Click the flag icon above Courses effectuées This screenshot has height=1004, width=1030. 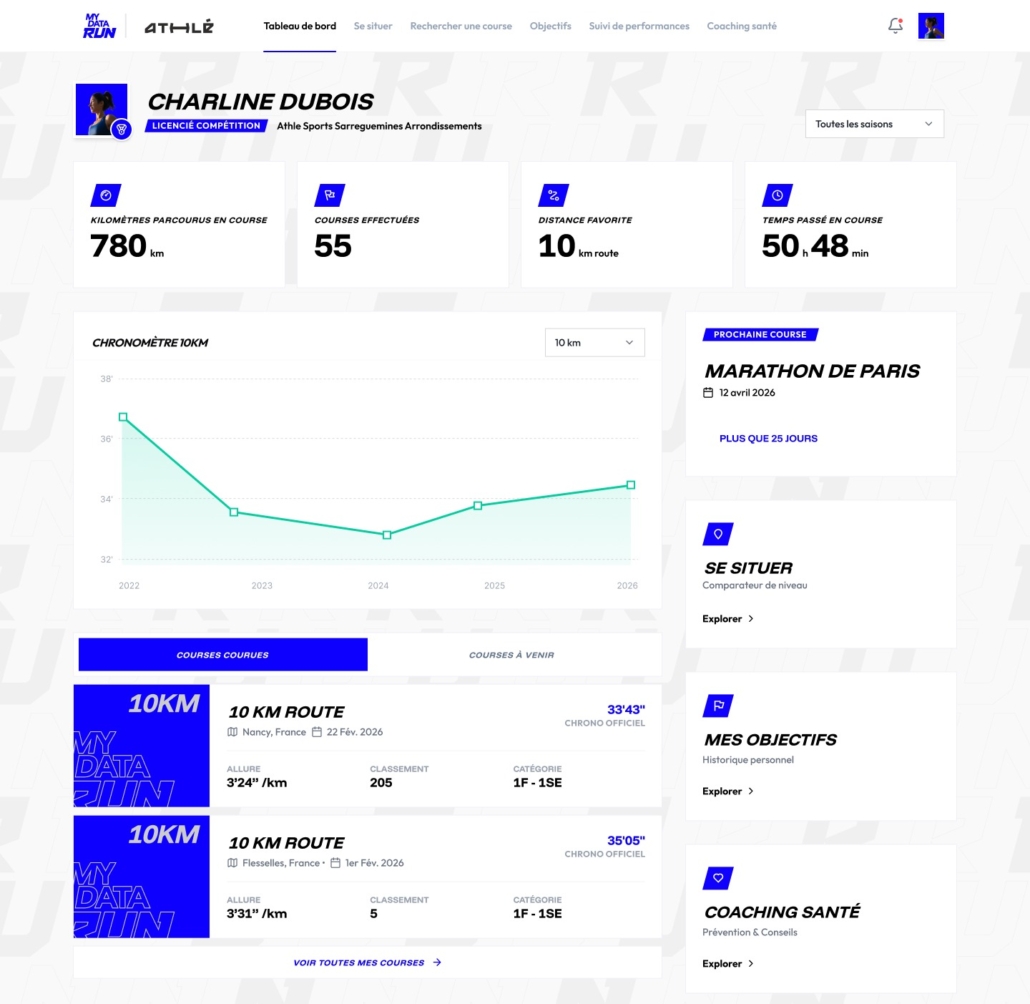[x=330, y=195]
